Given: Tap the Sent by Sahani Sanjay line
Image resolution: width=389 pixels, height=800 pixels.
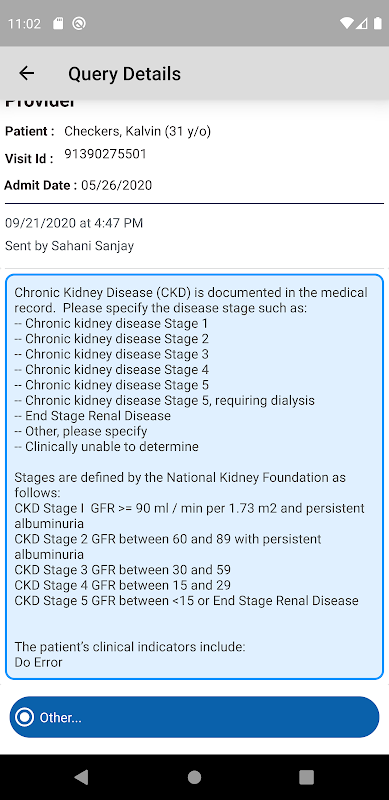Looking at the screenshot, I should pyautogui.click(x=69, y=246).
